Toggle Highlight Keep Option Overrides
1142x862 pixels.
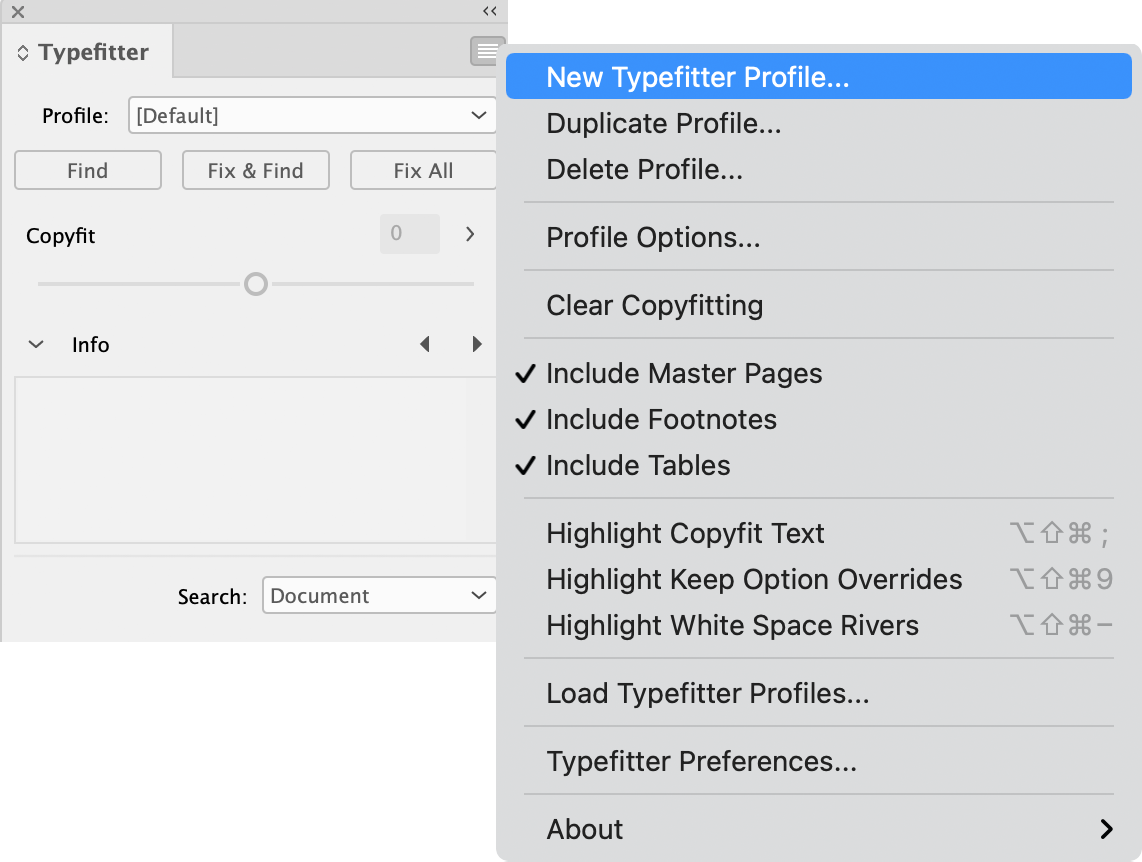click(819, 579)
